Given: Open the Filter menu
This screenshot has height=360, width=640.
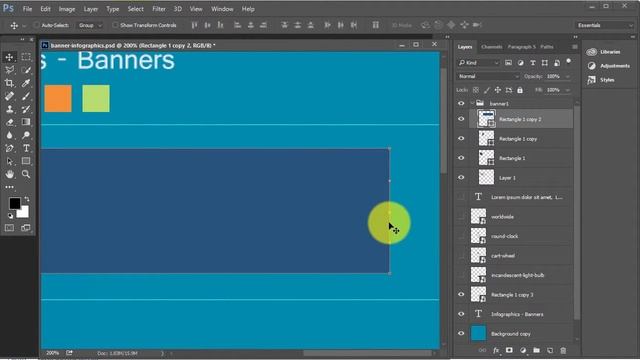Looking at the screenshot, I should 159,9.
